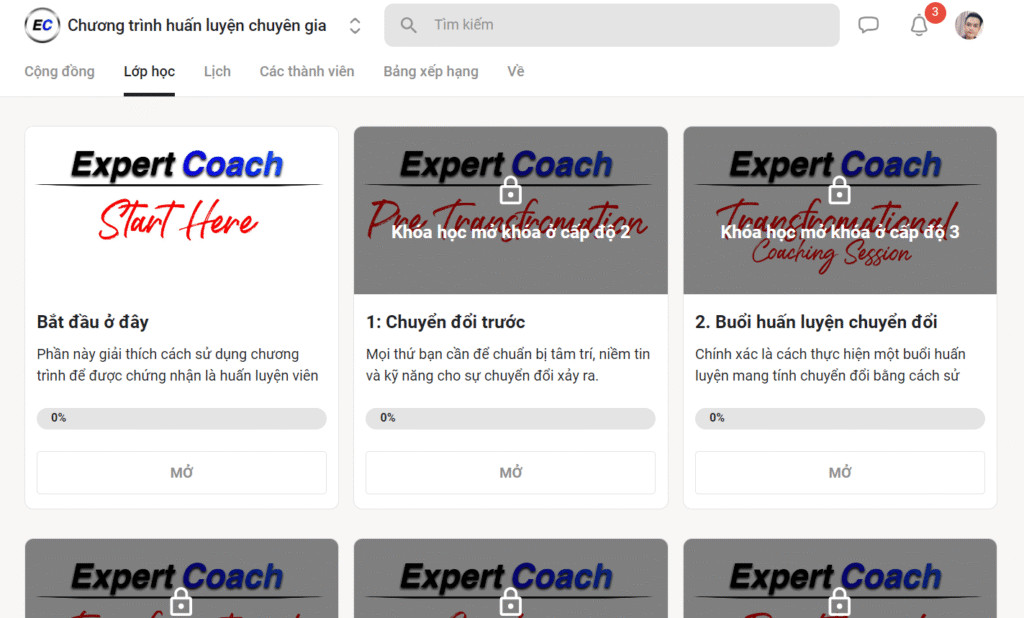Click the course title 1: Chuyển đổi trước

(445, 322)
